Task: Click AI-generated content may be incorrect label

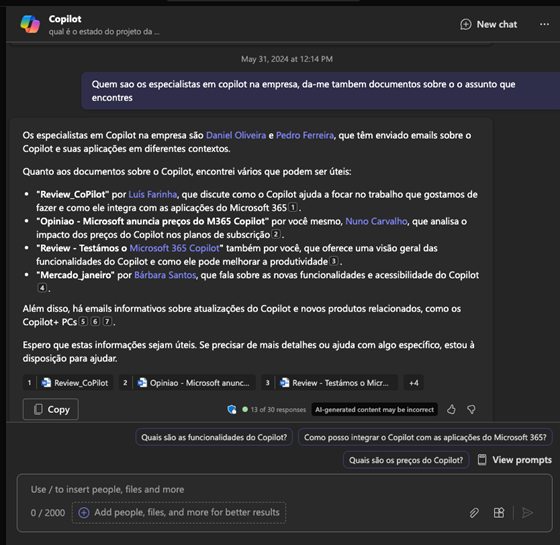Action: coord(374,410)
